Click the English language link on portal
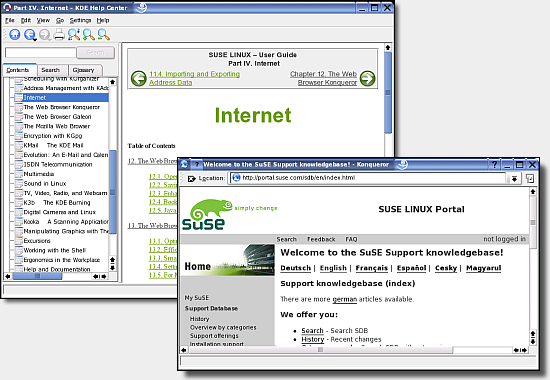Viewport: 550px width, 380px height. 333,268
